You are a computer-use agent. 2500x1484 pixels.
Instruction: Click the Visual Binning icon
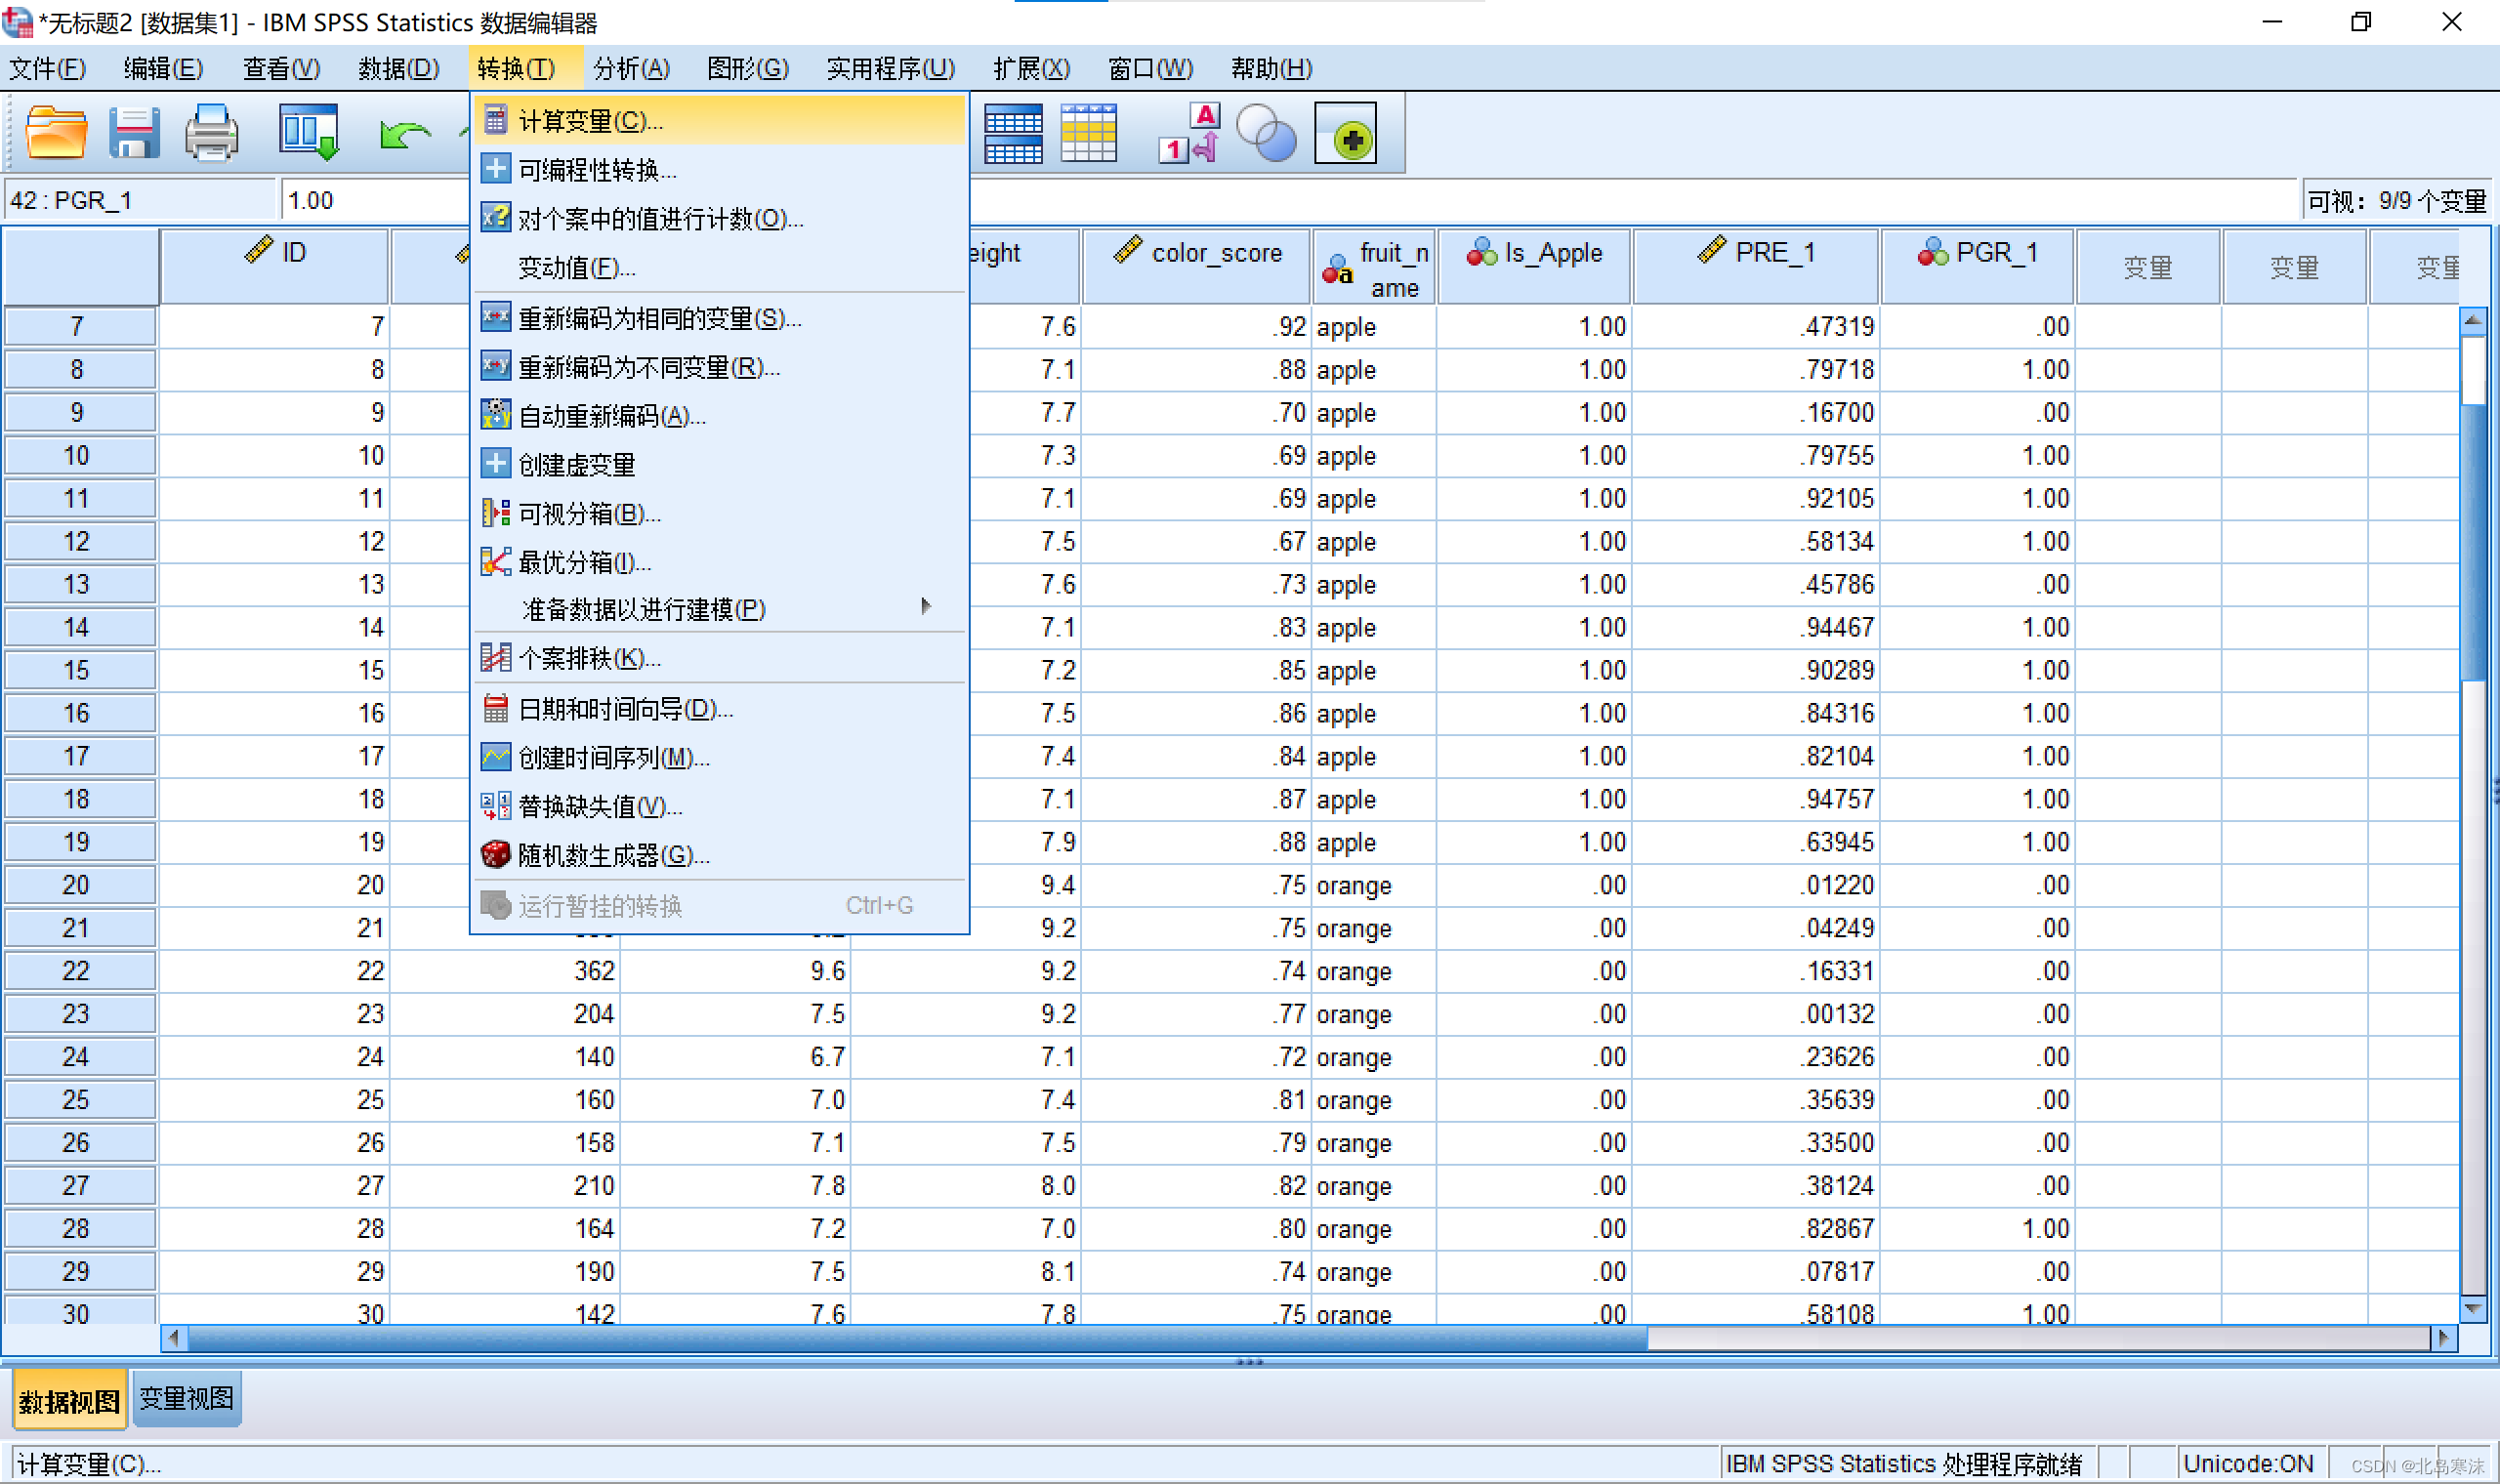(x=495, y=513)
